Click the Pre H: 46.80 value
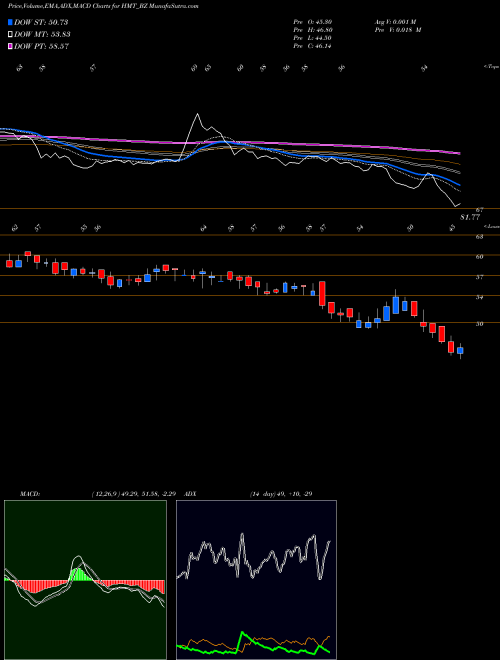 tap(314, 30)
